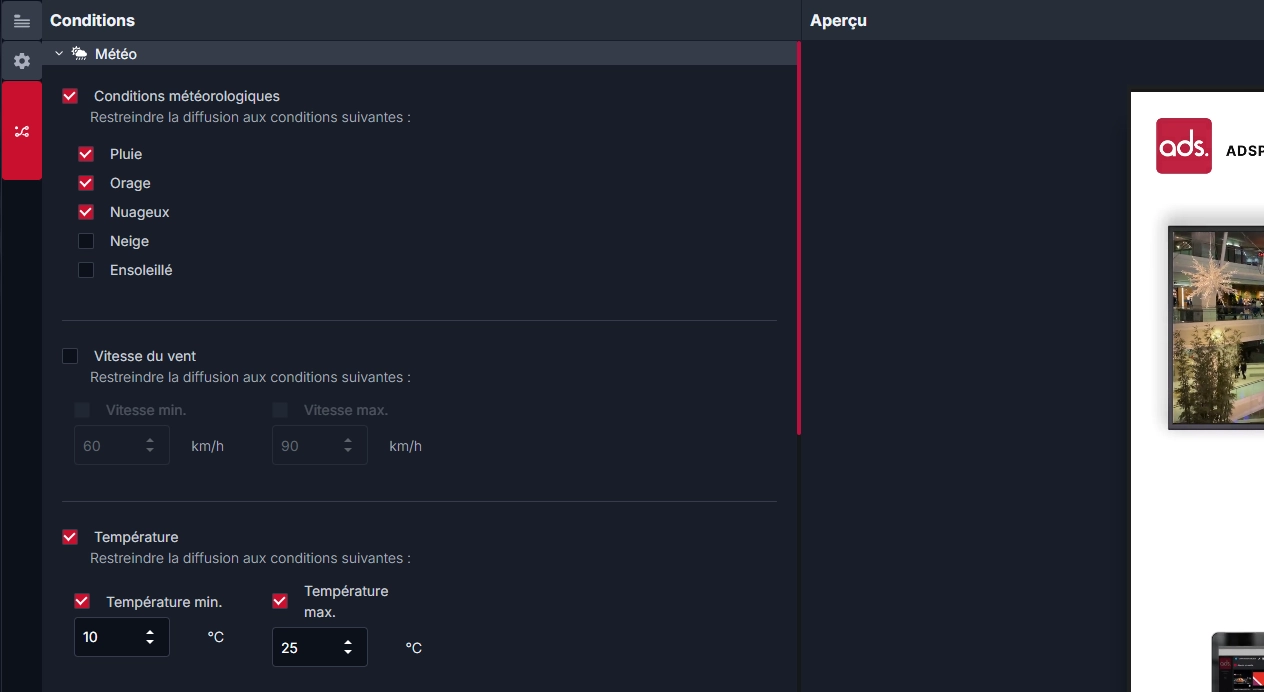The image size is (1264, 692).
Task: Uncheck the Pluie checkbox
Action: point(86,154)
